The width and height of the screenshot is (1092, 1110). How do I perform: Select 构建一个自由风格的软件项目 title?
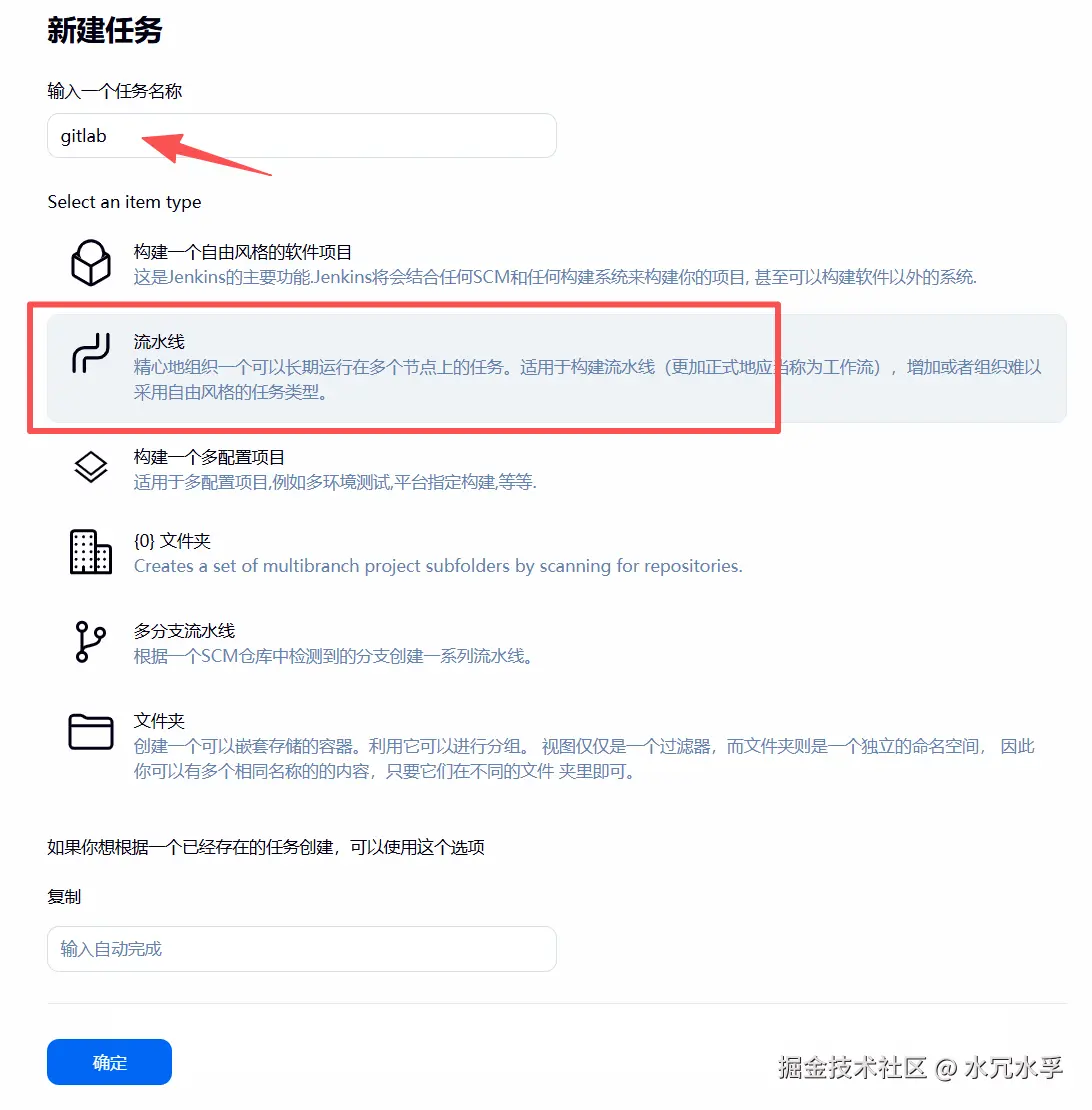[243, 252]
